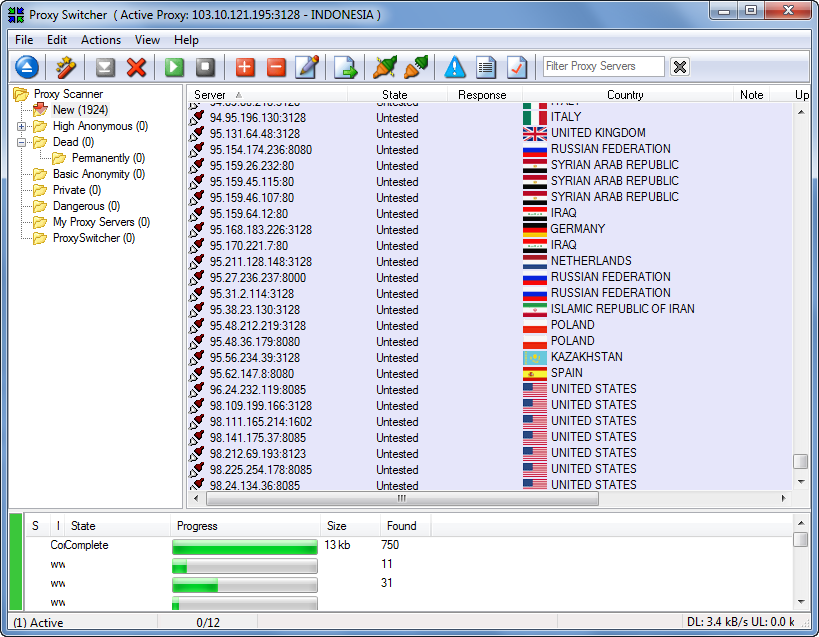Click the plug icon beside 95.31.2.114:3128

click(x=197, y=293)
